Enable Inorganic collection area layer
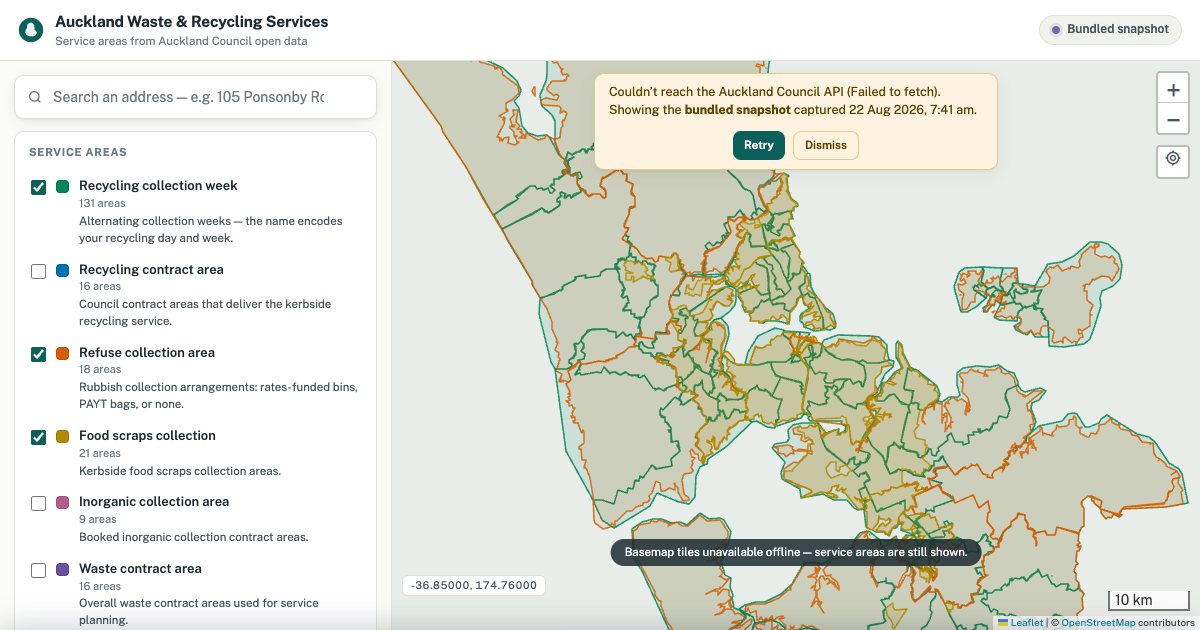This screenshot has height=630, width=1200. 39,503
